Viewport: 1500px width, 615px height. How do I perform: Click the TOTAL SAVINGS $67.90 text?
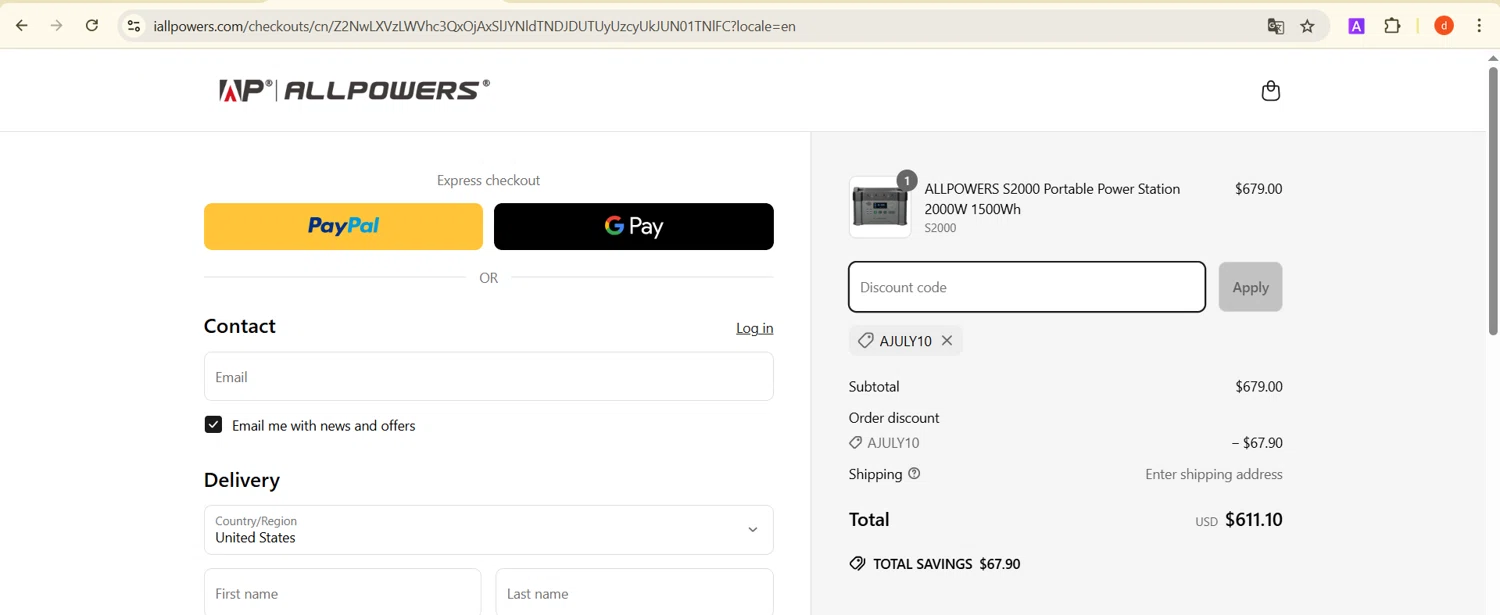coord(946,564)
